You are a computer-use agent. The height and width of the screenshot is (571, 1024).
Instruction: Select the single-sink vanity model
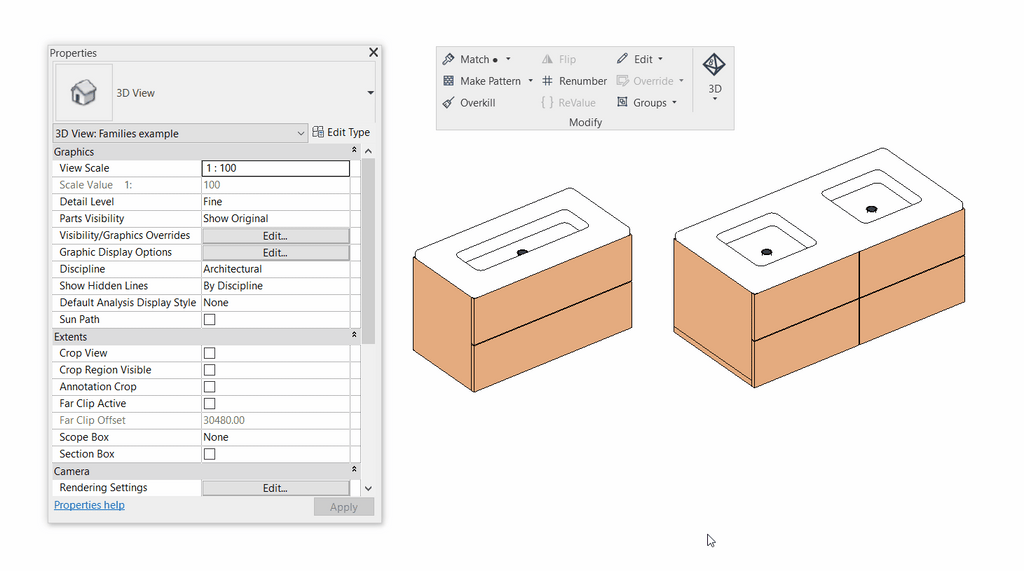(x=522, y=289)
